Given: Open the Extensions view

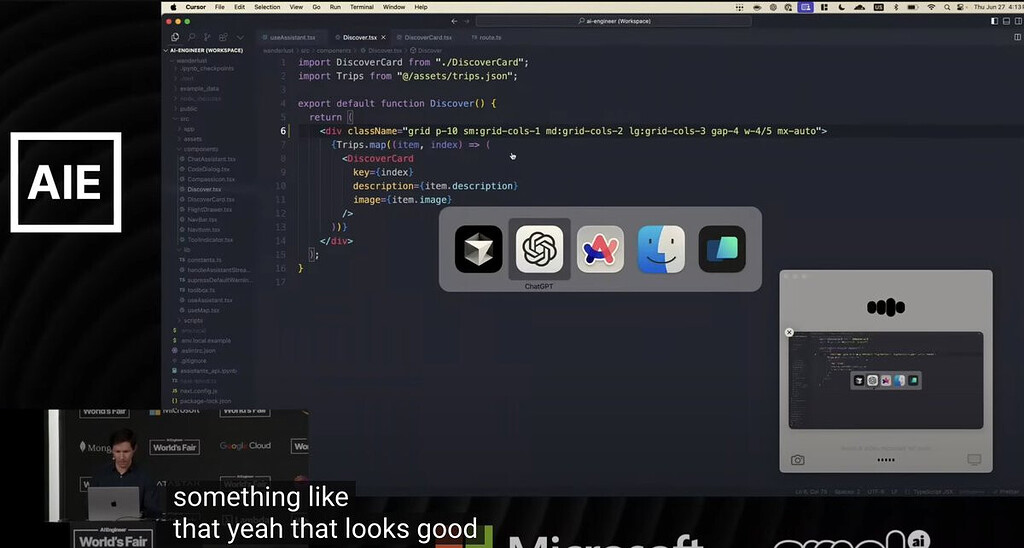Looking at the screenshot, I should tap(224, 37).
